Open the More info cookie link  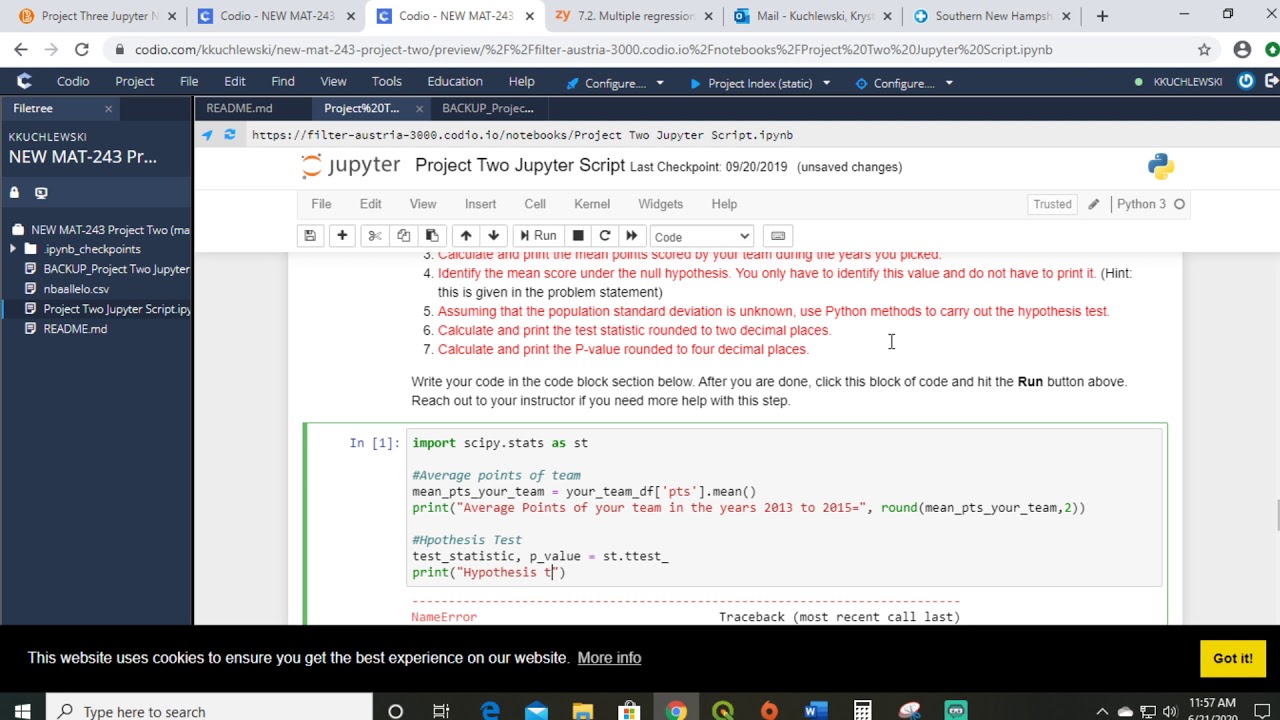tap(609, 658)
